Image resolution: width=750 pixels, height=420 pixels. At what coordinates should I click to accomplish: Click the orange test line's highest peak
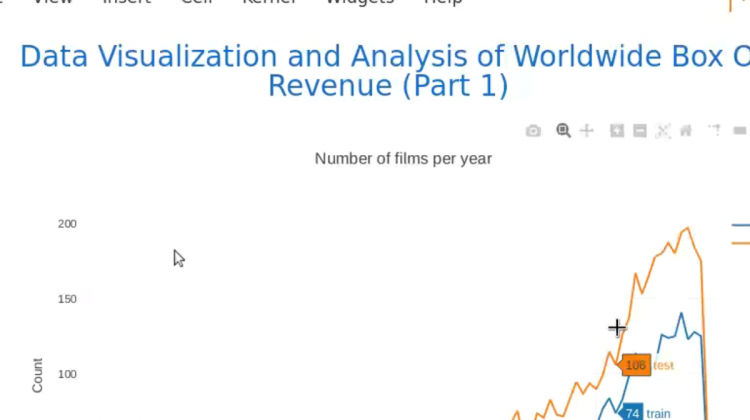[688, 228]
